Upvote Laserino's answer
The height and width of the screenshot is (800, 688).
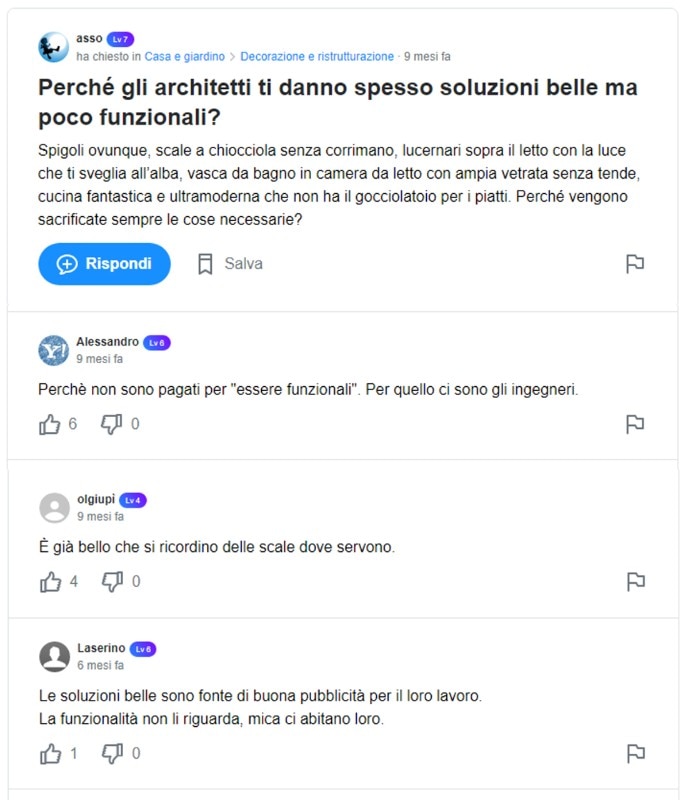tap(50, 753)
